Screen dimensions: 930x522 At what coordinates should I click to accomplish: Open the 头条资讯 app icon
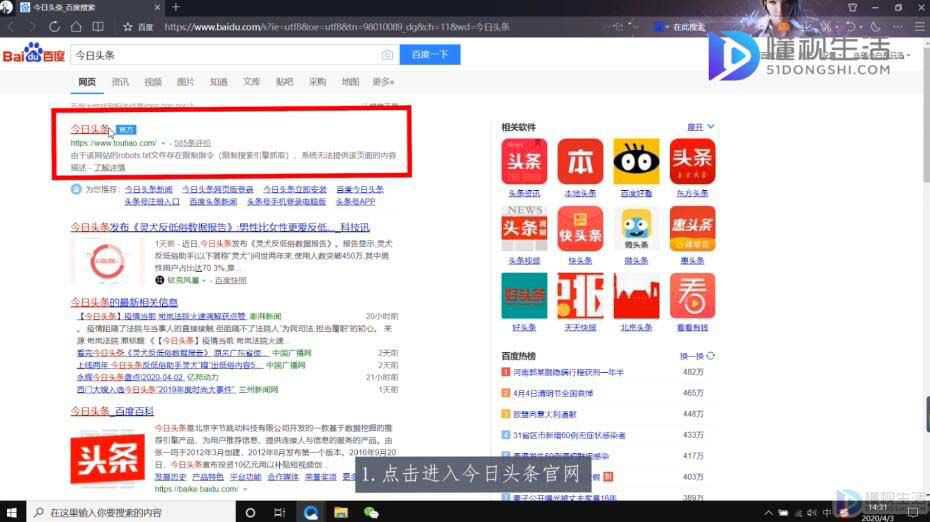[x=524, y=161]
